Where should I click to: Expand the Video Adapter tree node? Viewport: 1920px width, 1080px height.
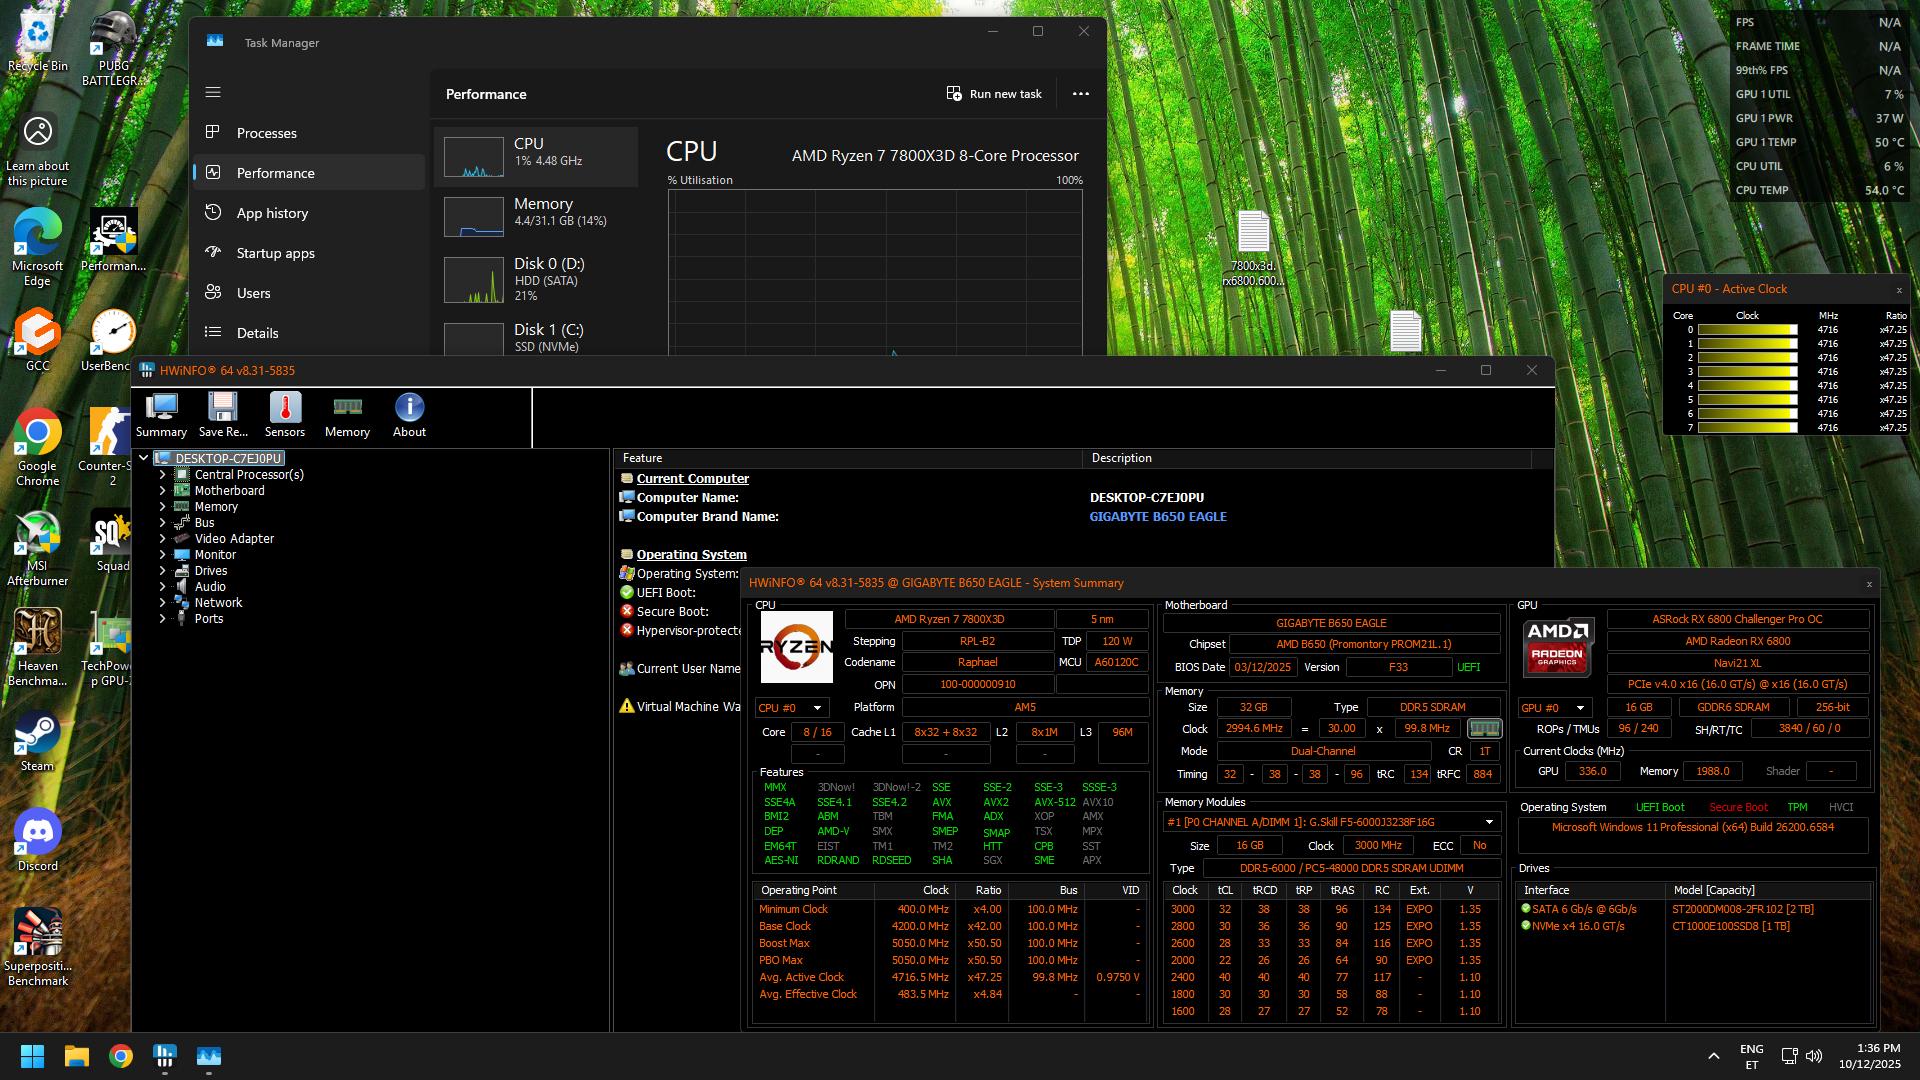click(162, 539)
